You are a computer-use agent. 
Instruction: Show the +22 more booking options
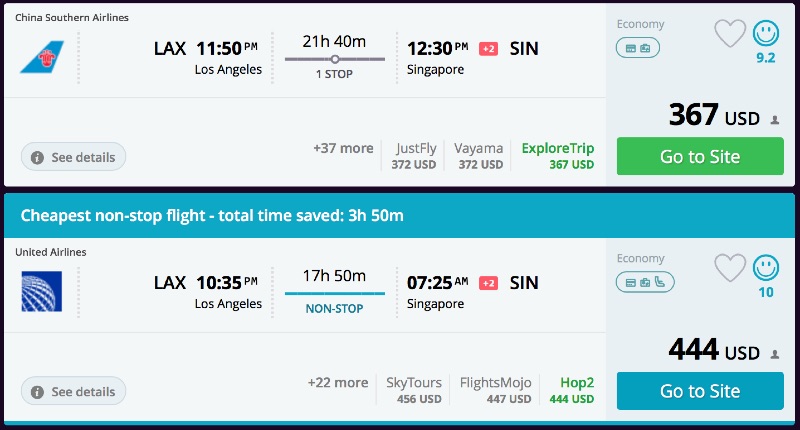[x=338, y=382]
